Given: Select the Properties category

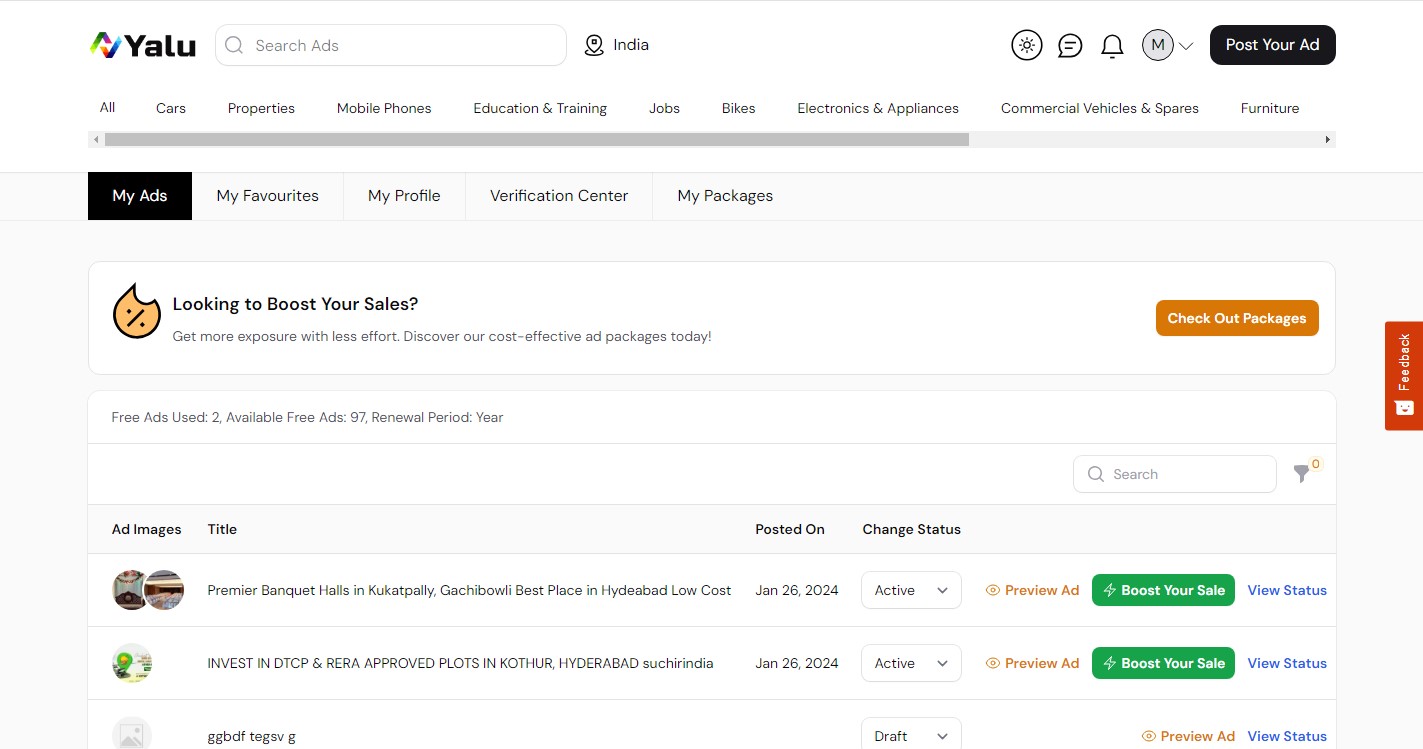Looking at the screenshot, I should click(261, 108).
